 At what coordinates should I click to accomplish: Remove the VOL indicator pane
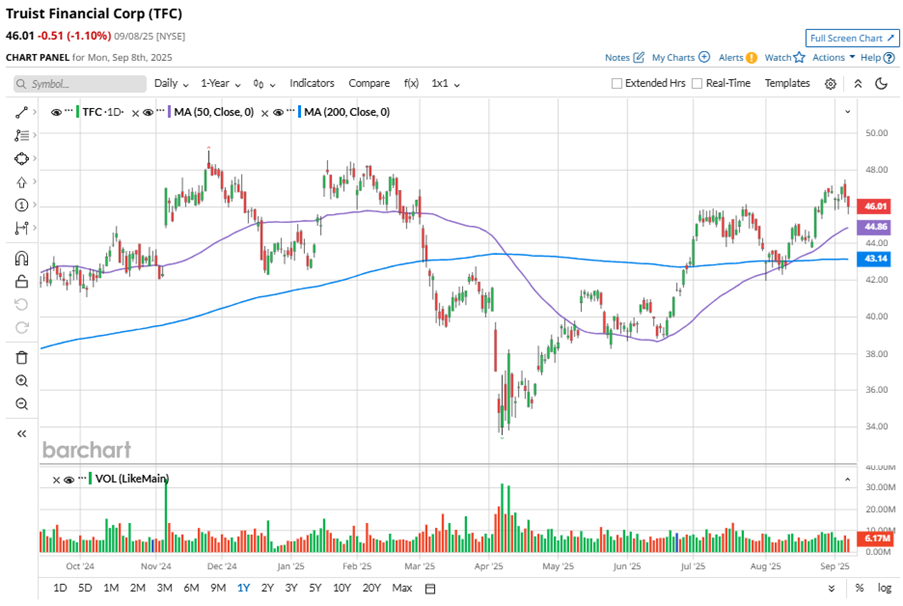pyautogui.click(x=56, y=480)
